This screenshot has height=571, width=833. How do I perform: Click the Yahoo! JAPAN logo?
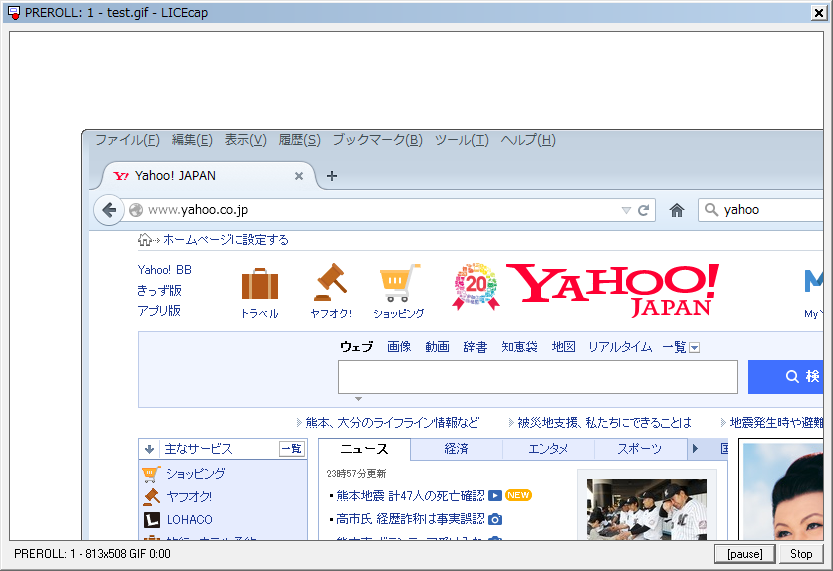point(613,290)
